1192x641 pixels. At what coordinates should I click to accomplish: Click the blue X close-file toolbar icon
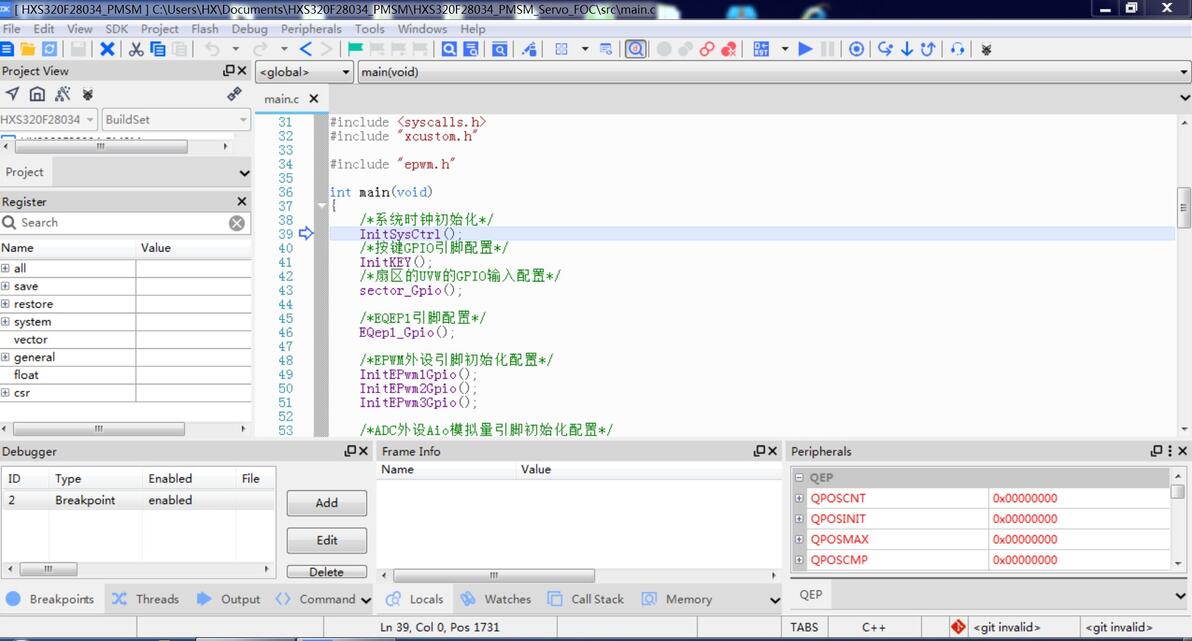pos(107,49)
